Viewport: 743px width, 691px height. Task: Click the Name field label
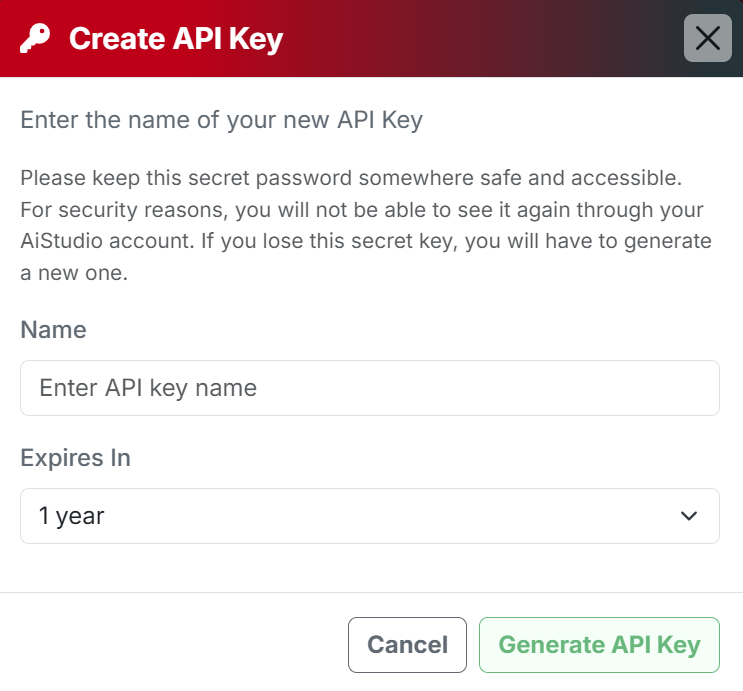[53, 330]
